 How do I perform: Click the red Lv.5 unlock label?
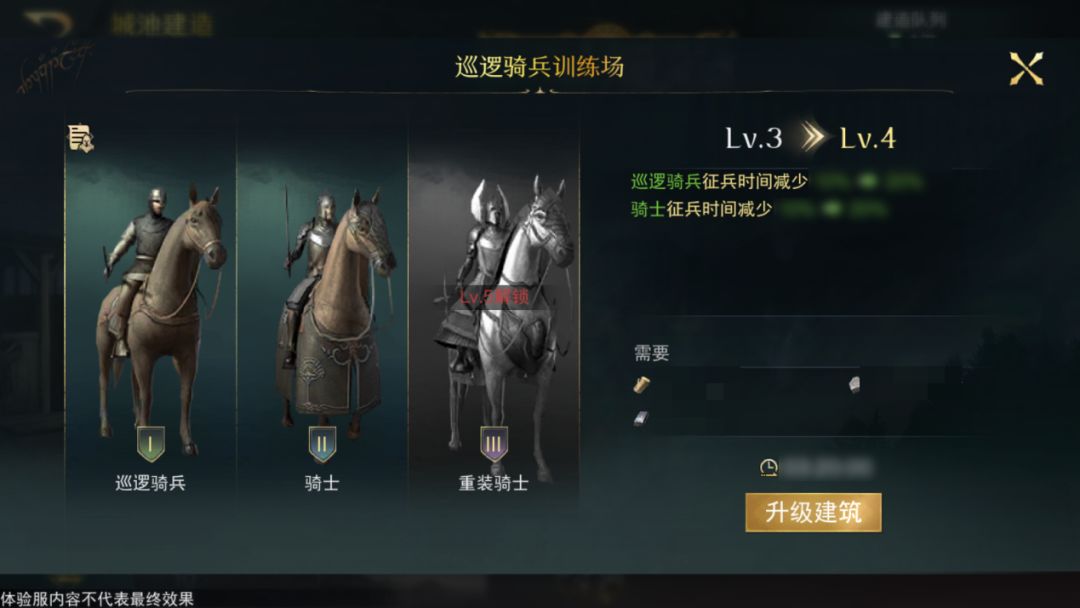click(494, 297)
